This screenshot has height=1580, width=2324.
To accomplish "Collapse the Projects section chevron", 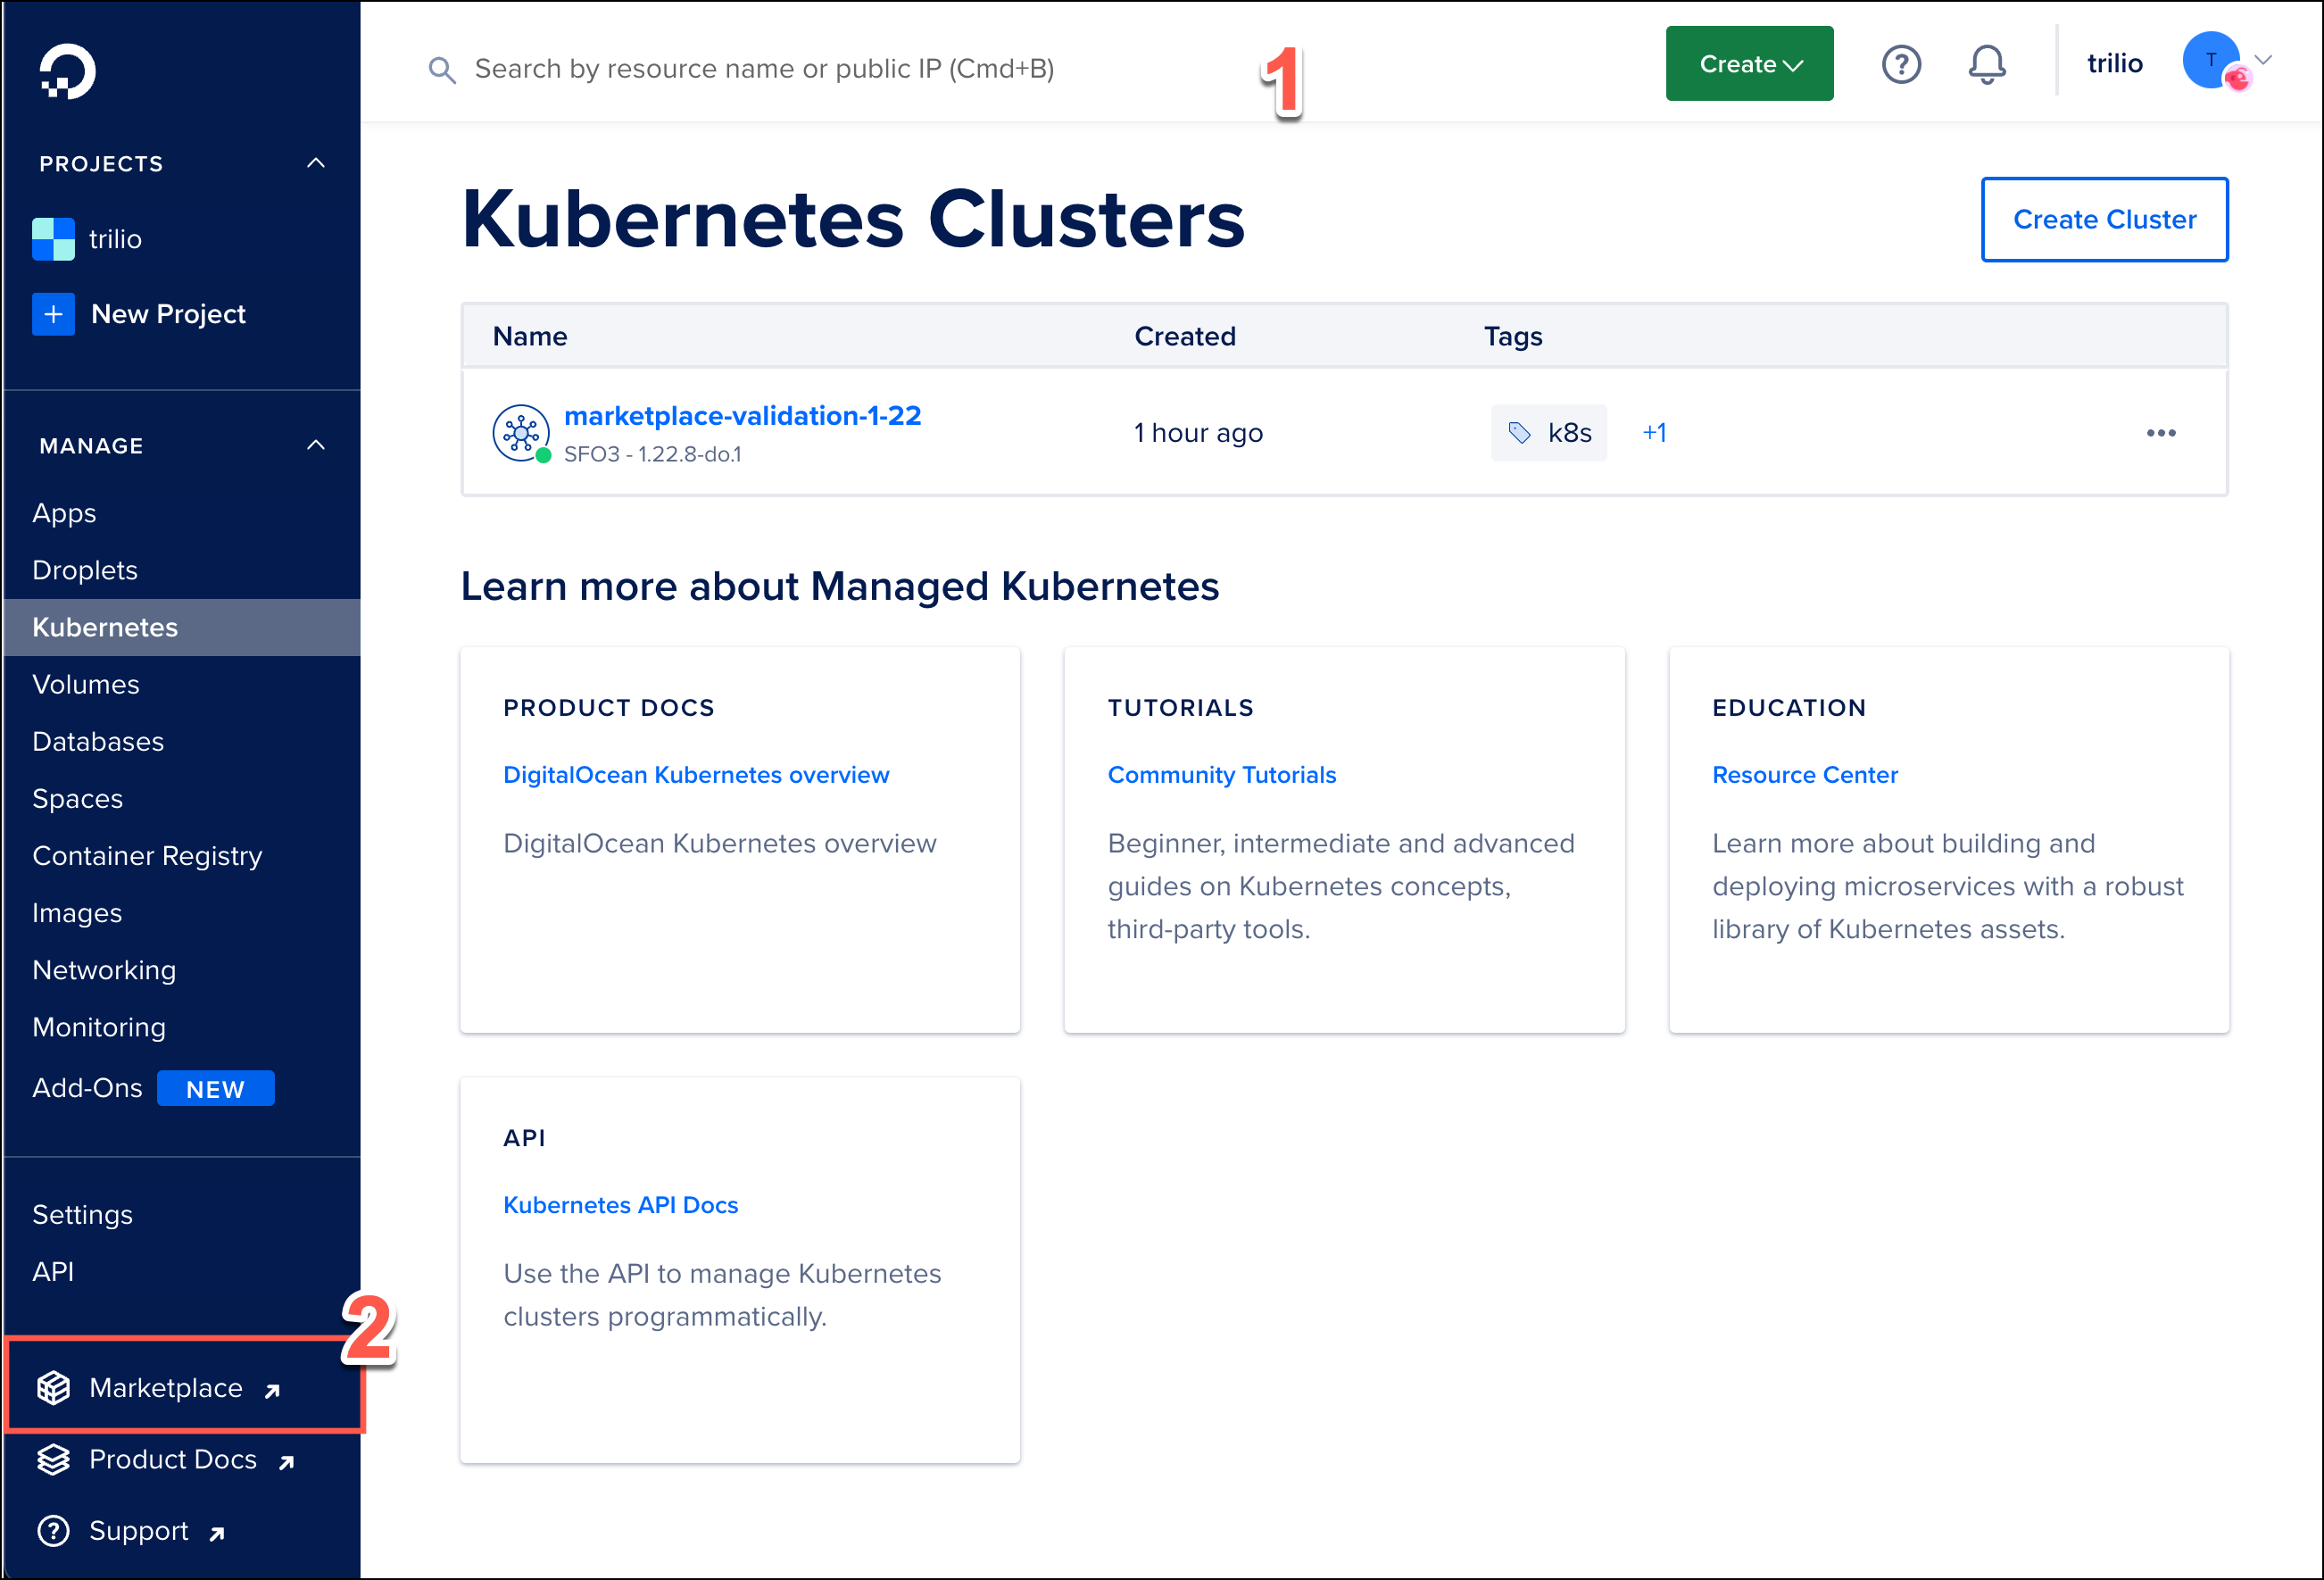I will 316,163.
